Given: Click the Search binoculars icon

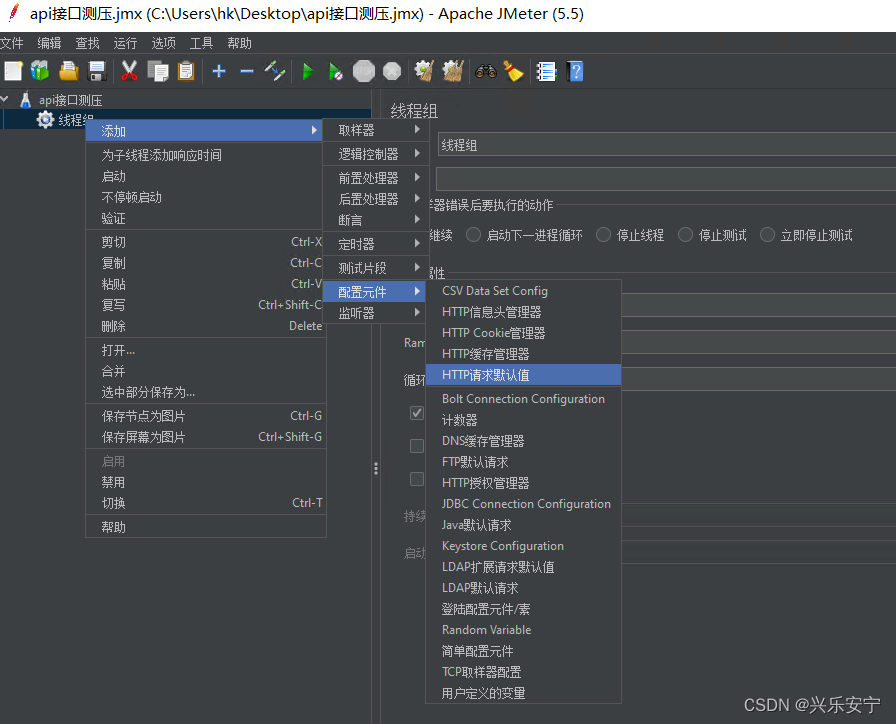Looking at the screenshot, I should [486, 71].
